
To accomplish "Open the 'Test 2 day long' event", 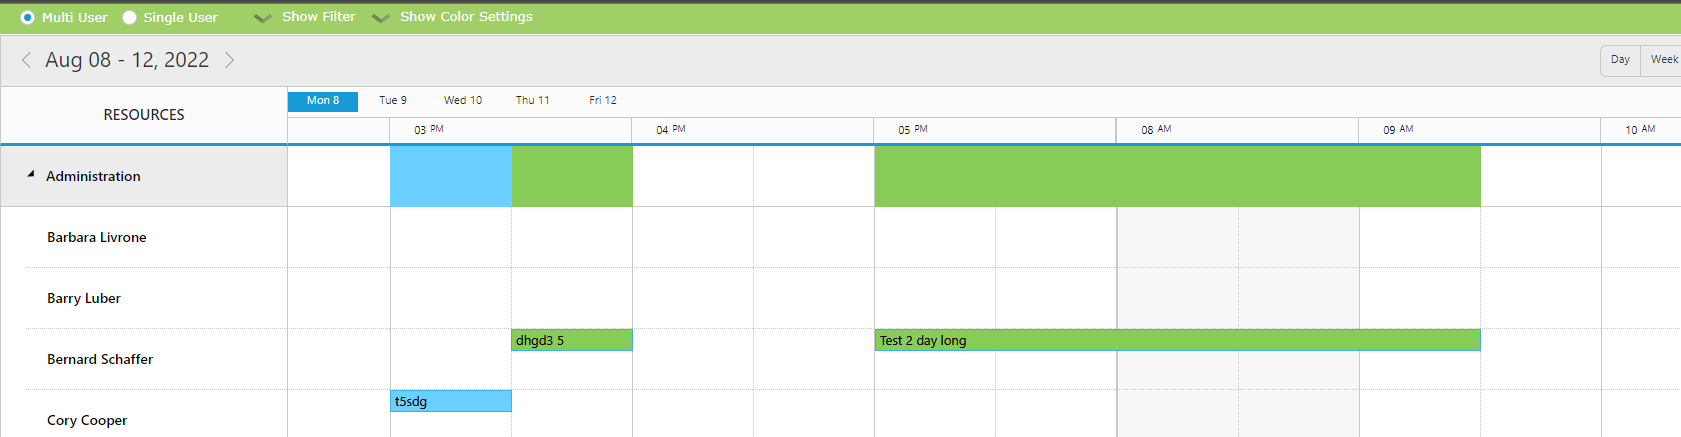I will coord(1176,340).
